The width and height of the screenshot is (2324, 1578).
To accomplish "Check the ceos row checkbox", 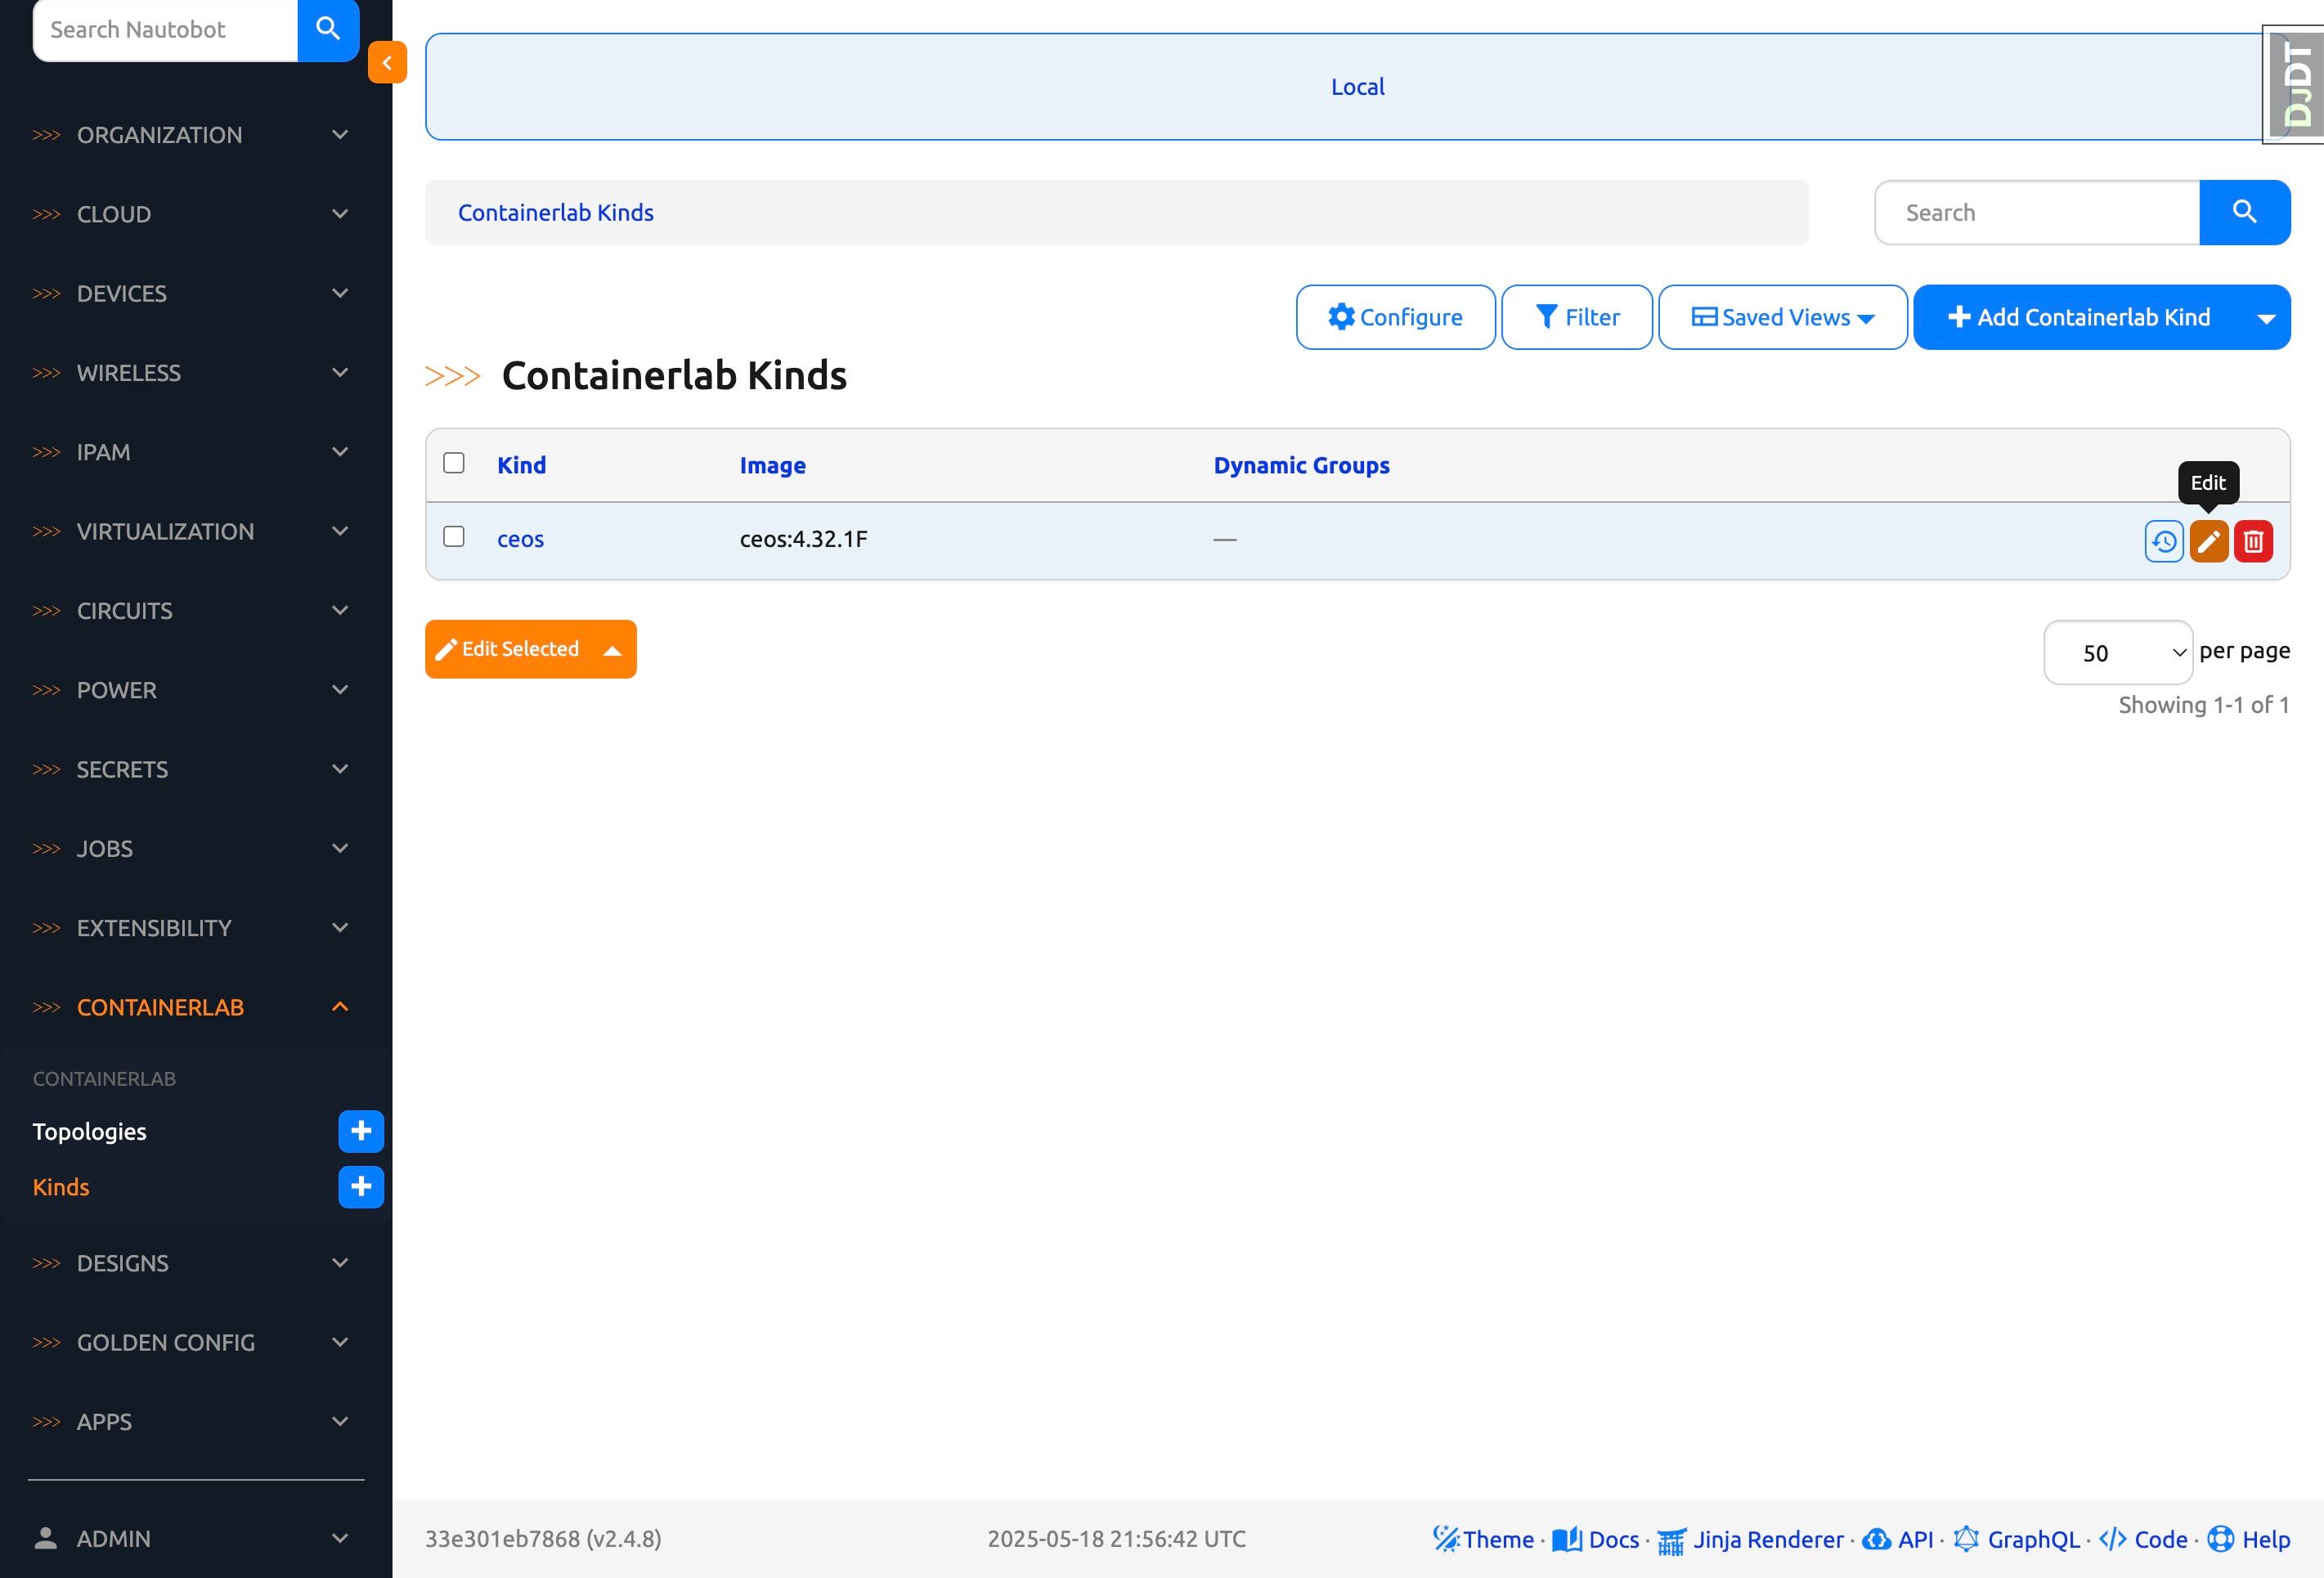I will [454, 537].
